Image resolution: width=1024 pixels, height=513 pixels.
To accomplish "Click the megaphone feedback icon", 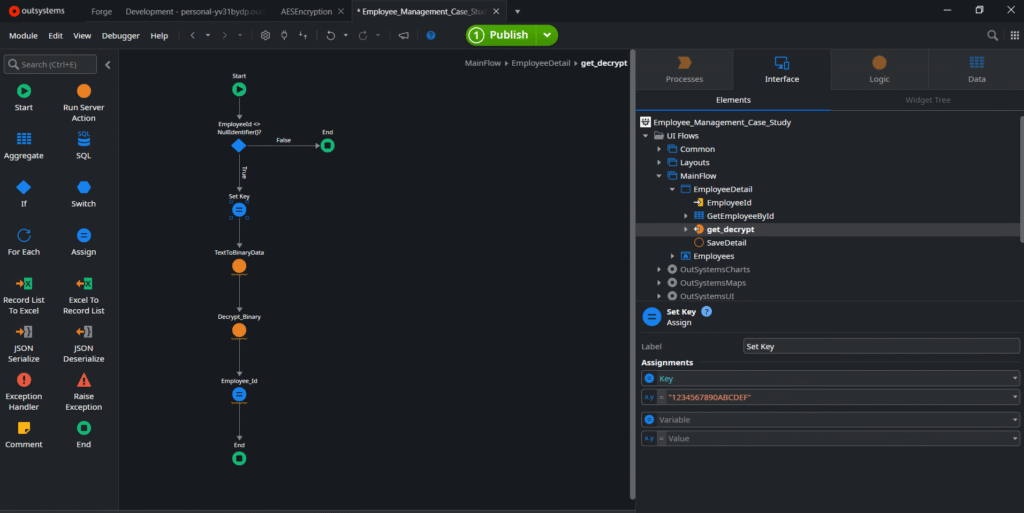I will (x=404, y=35).
